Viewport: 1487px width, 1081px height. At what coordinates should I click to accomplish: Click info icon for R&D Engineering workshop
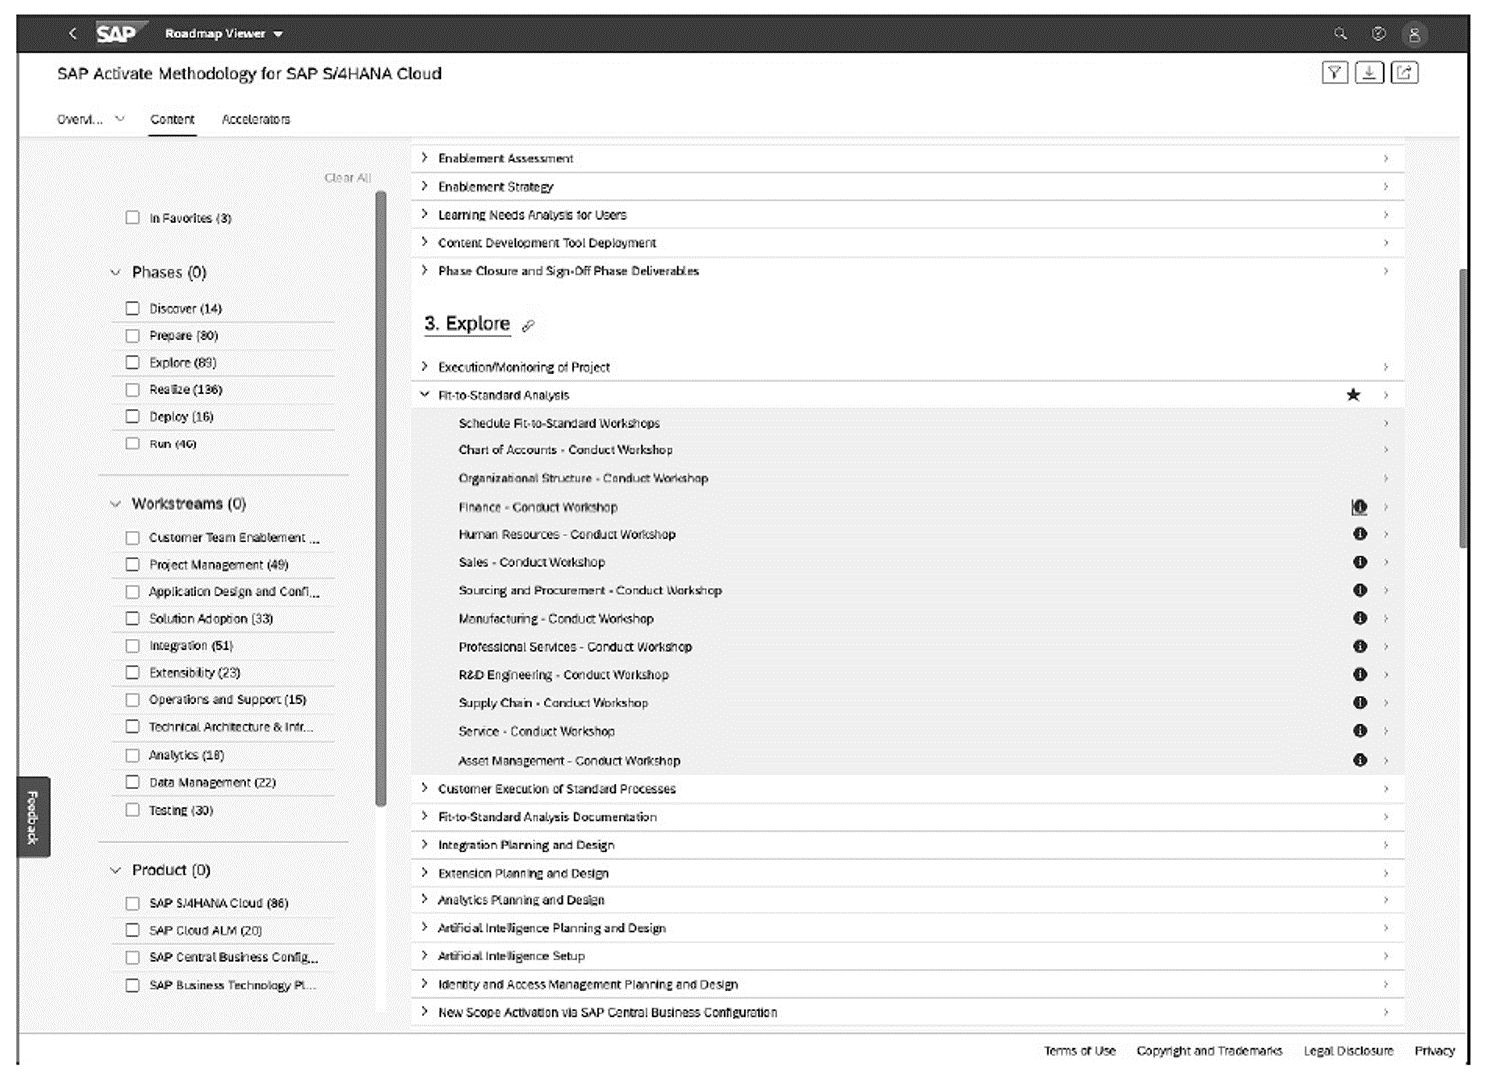(1360, 674)
